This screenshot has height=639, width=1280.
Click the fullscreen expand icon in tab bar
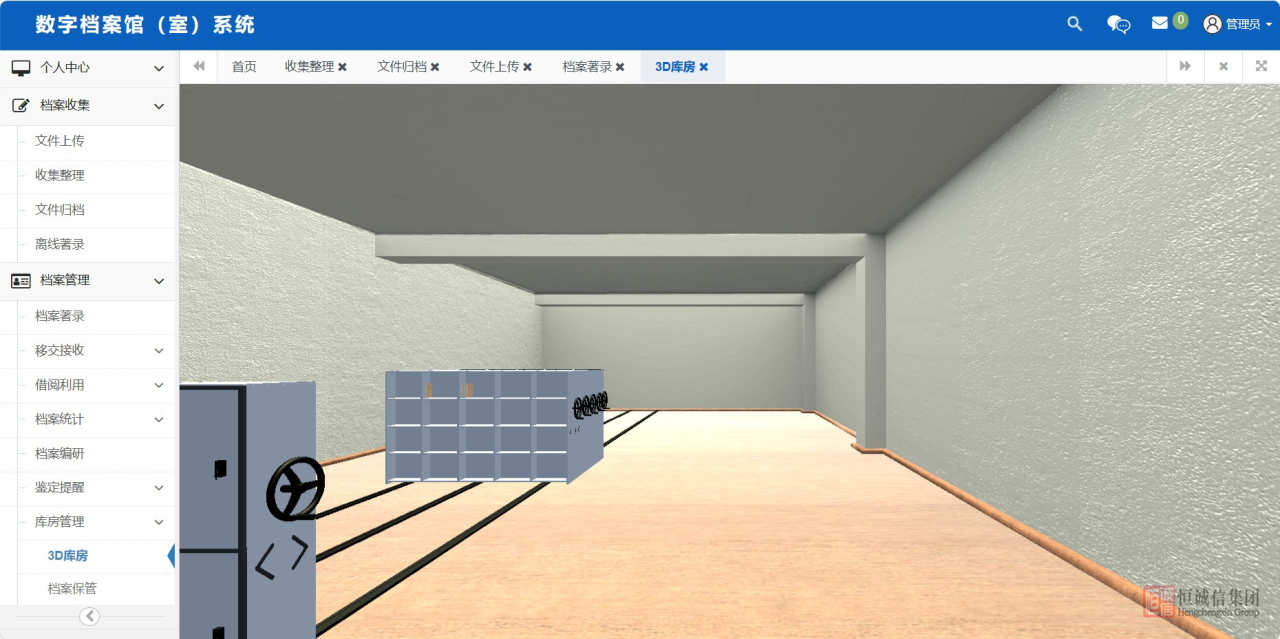click(1261, 66)
